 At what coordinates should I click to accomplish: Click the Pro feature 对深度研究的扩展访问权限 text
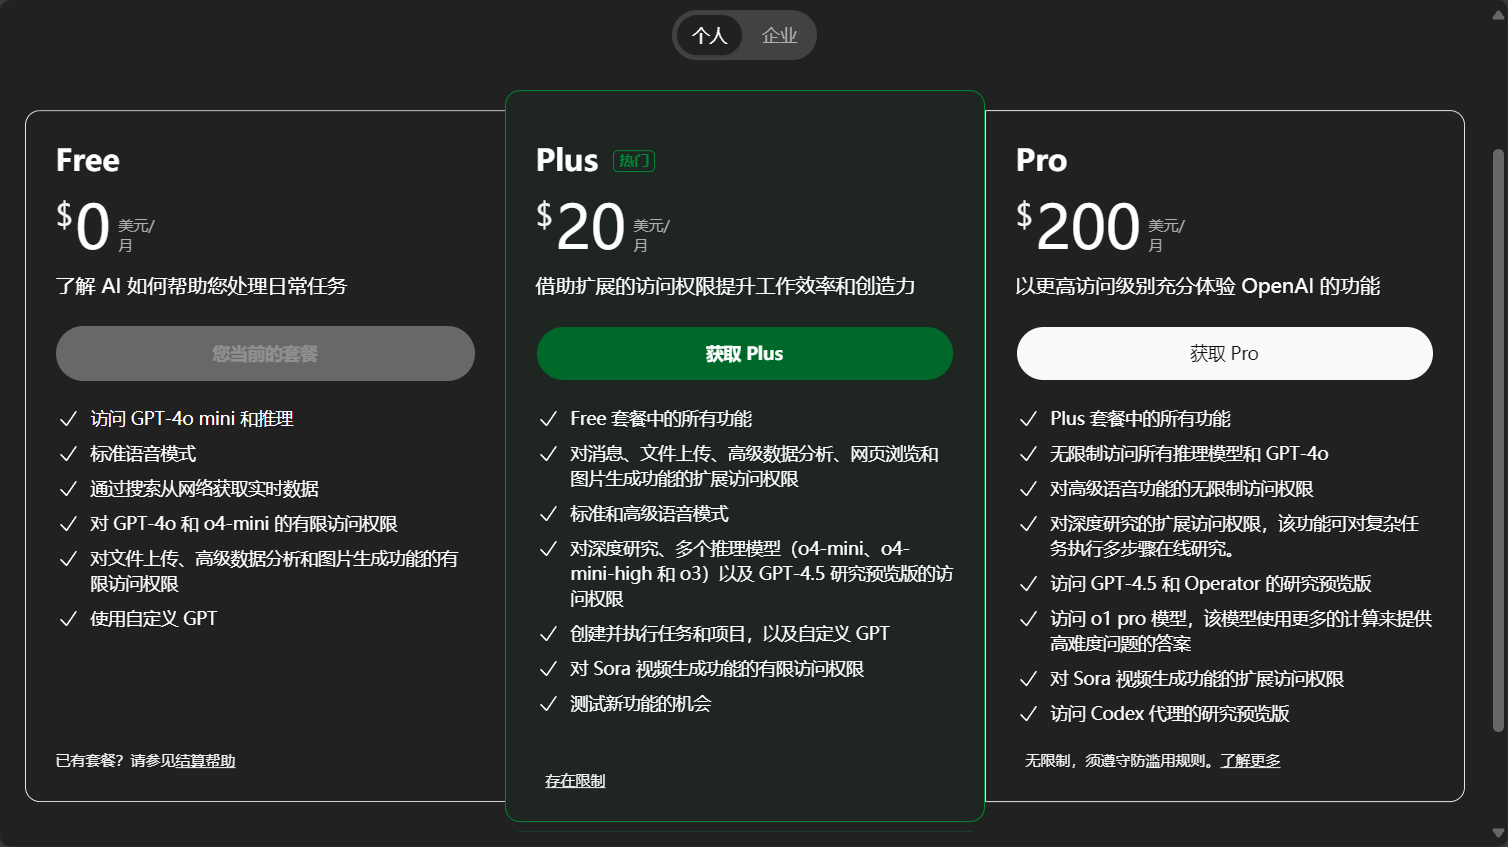pyautogui.click(x=1234, y=536)
